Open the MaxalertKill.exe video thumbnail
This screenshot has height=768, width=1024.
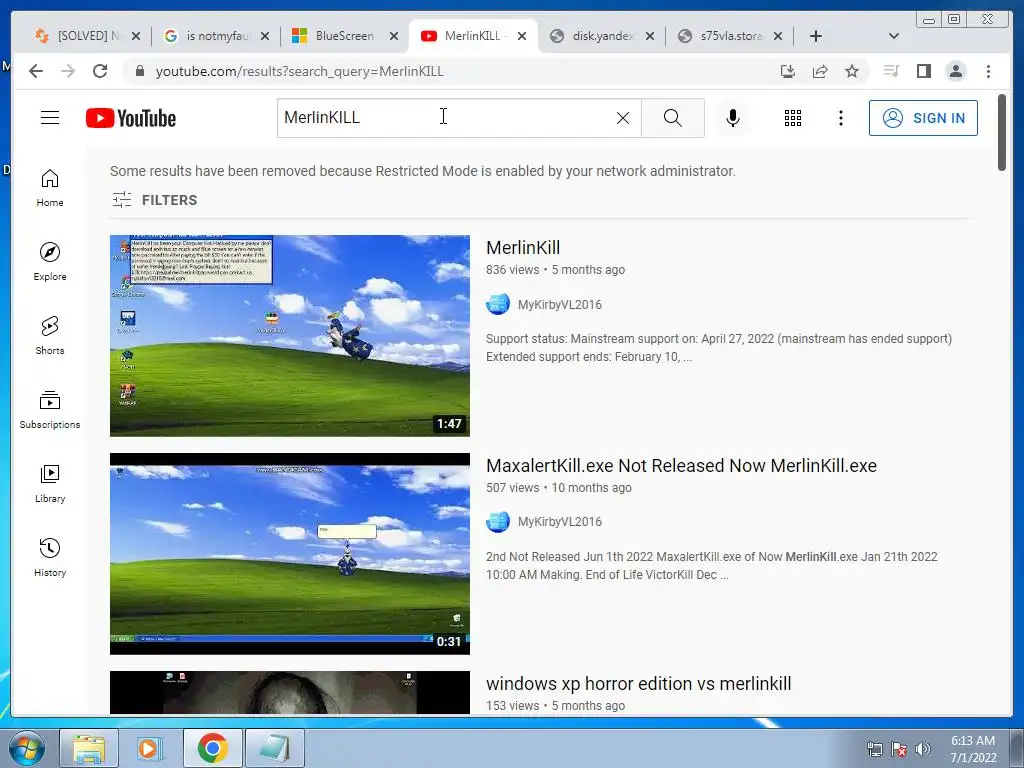289,554
